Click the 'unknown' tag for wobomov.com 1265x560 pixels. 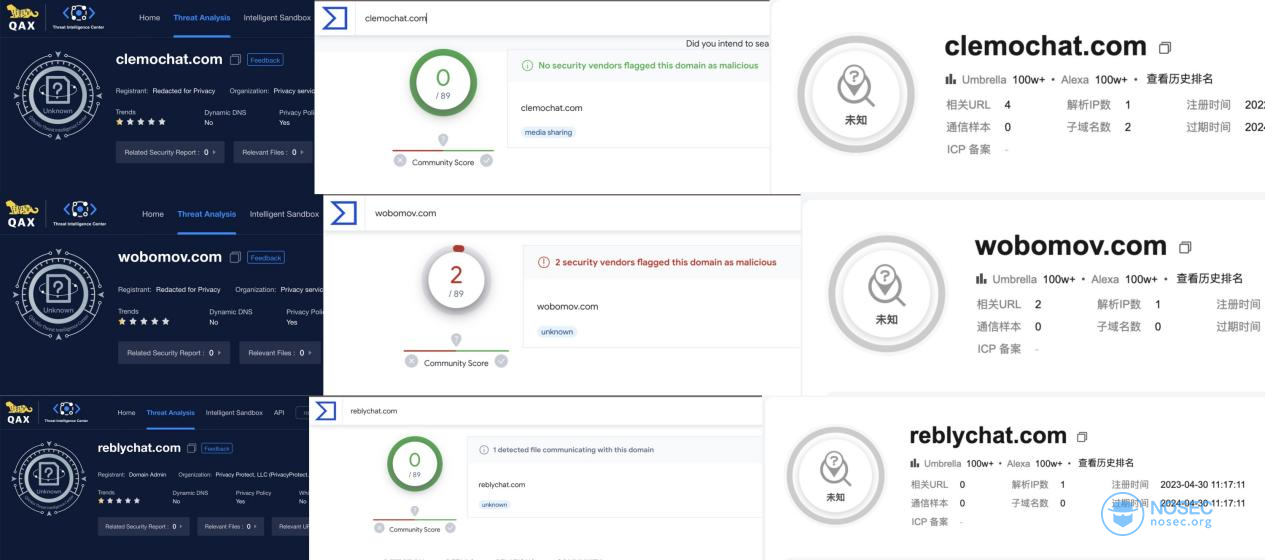(557, 331)
